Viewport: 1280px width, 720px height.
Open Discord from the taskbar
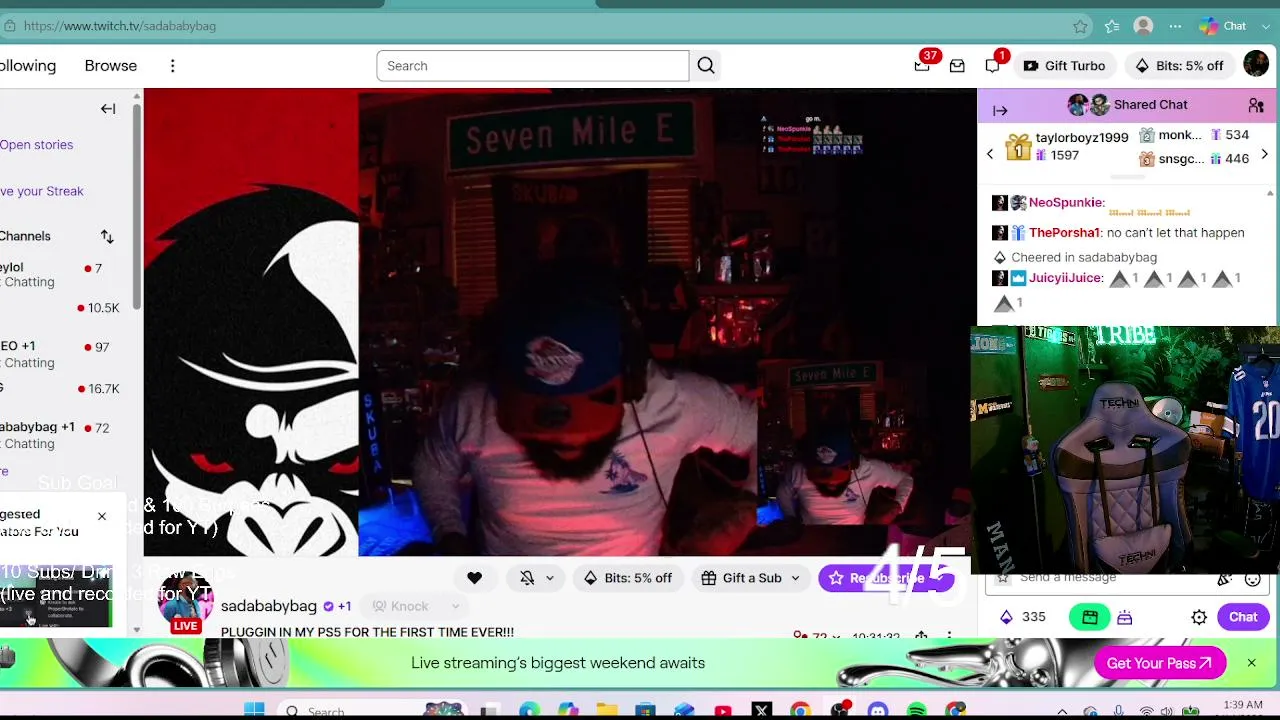(x=878, y=711)
